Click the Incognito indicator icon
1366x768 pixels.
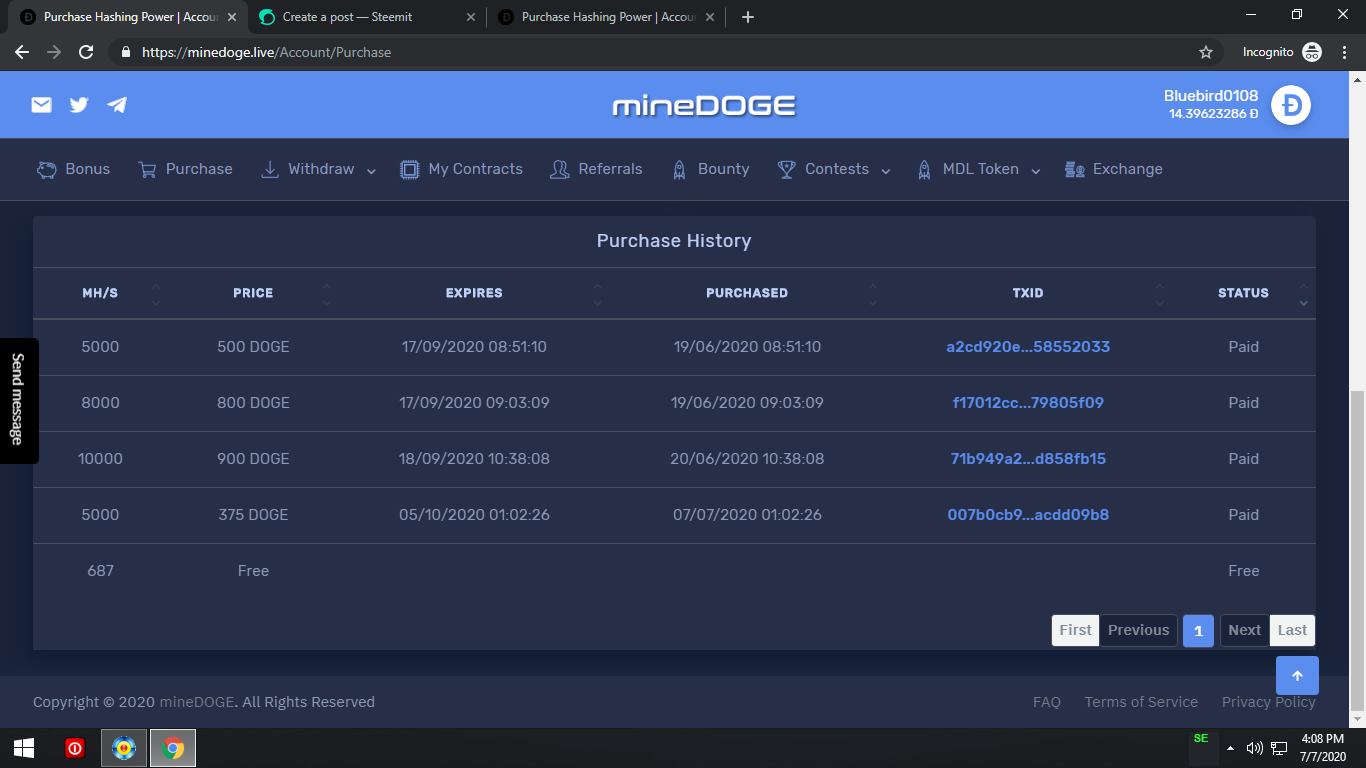(x=1311, y=52)
